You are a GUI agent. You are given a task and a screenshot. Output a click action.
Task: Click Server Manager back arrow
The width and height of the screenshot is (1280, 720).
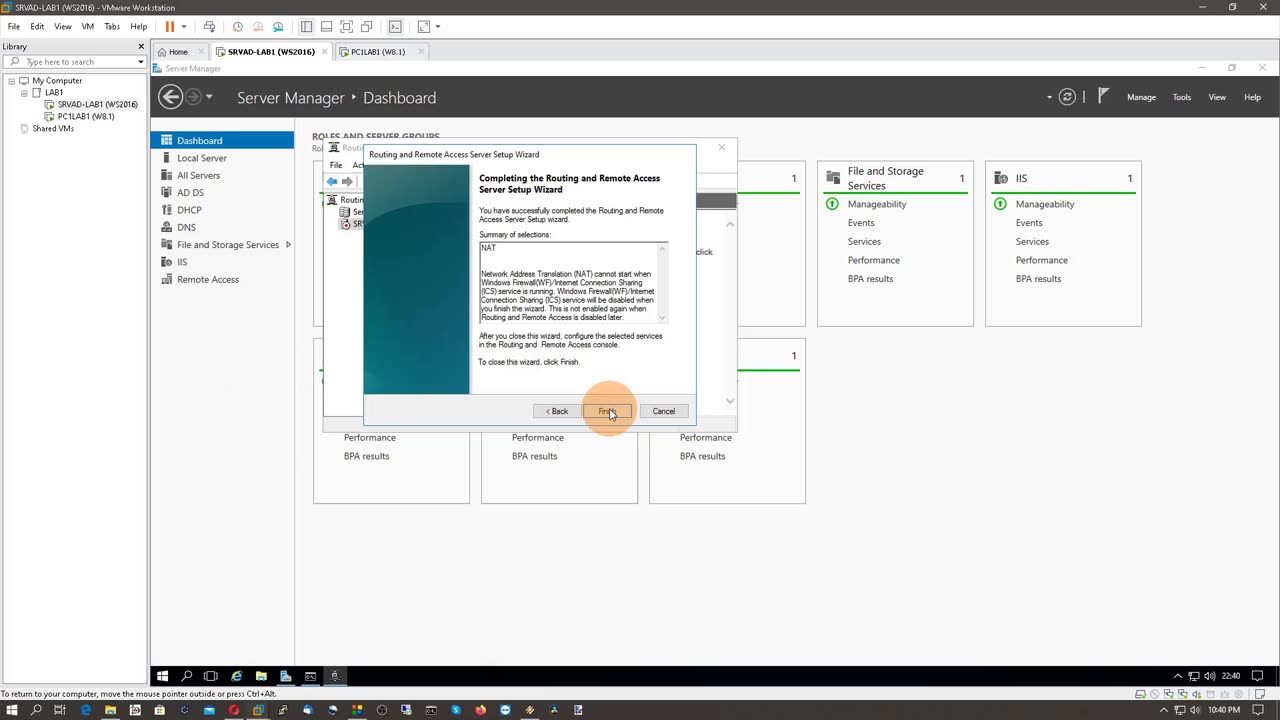[x=171, y=97]
